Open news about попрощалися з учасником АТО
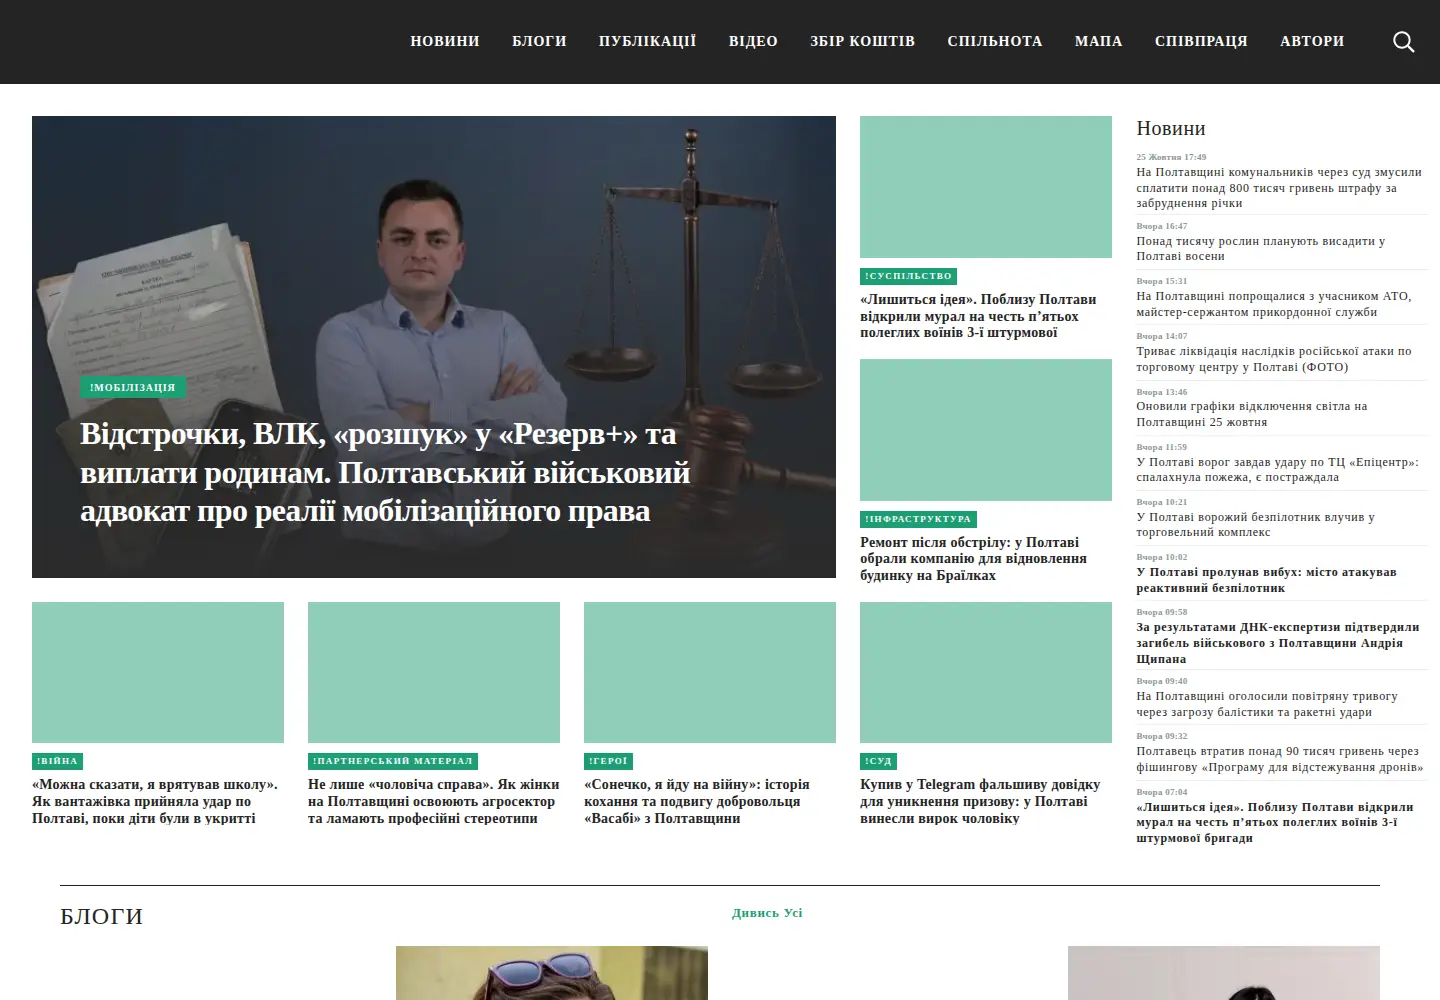Viewport: 1440px width, 1000px height. click(1274, 304)
